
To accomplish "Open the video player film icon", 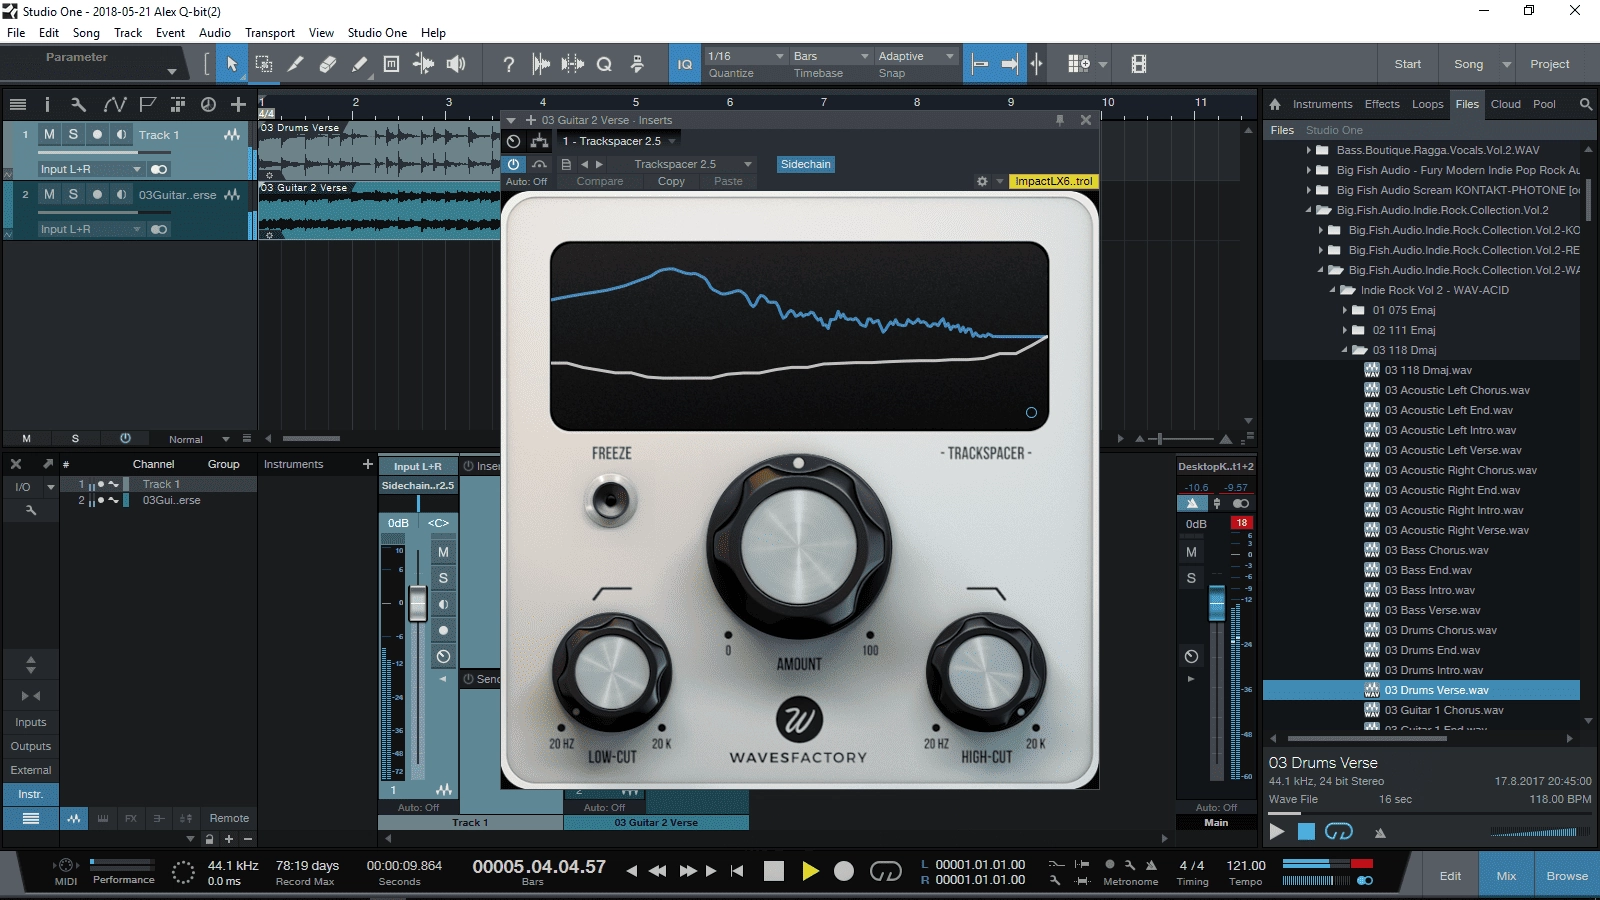I will (x=1138, y=64).
